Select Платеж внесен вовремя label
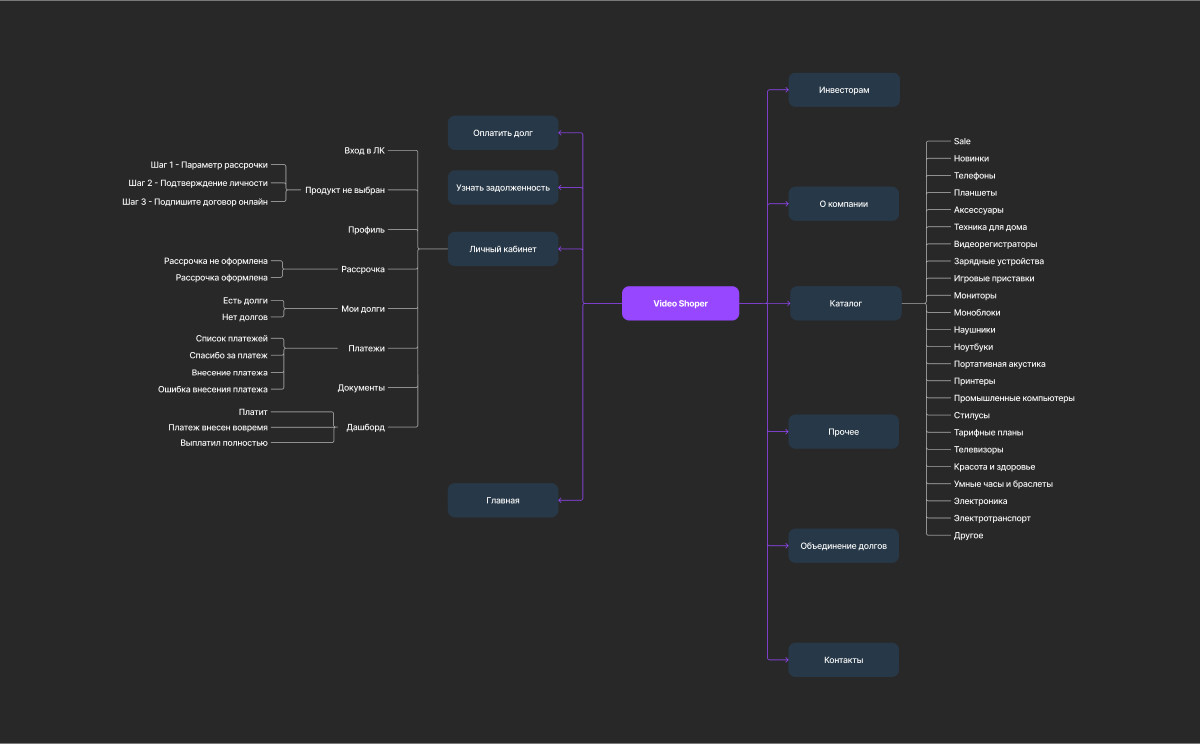 click(x=218, y=427)
